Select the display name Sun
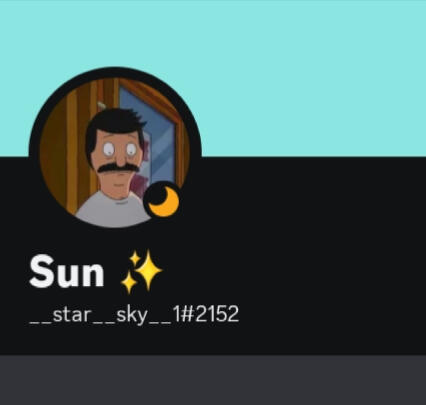This screenshot has width=426, height=405. (67, 271)
